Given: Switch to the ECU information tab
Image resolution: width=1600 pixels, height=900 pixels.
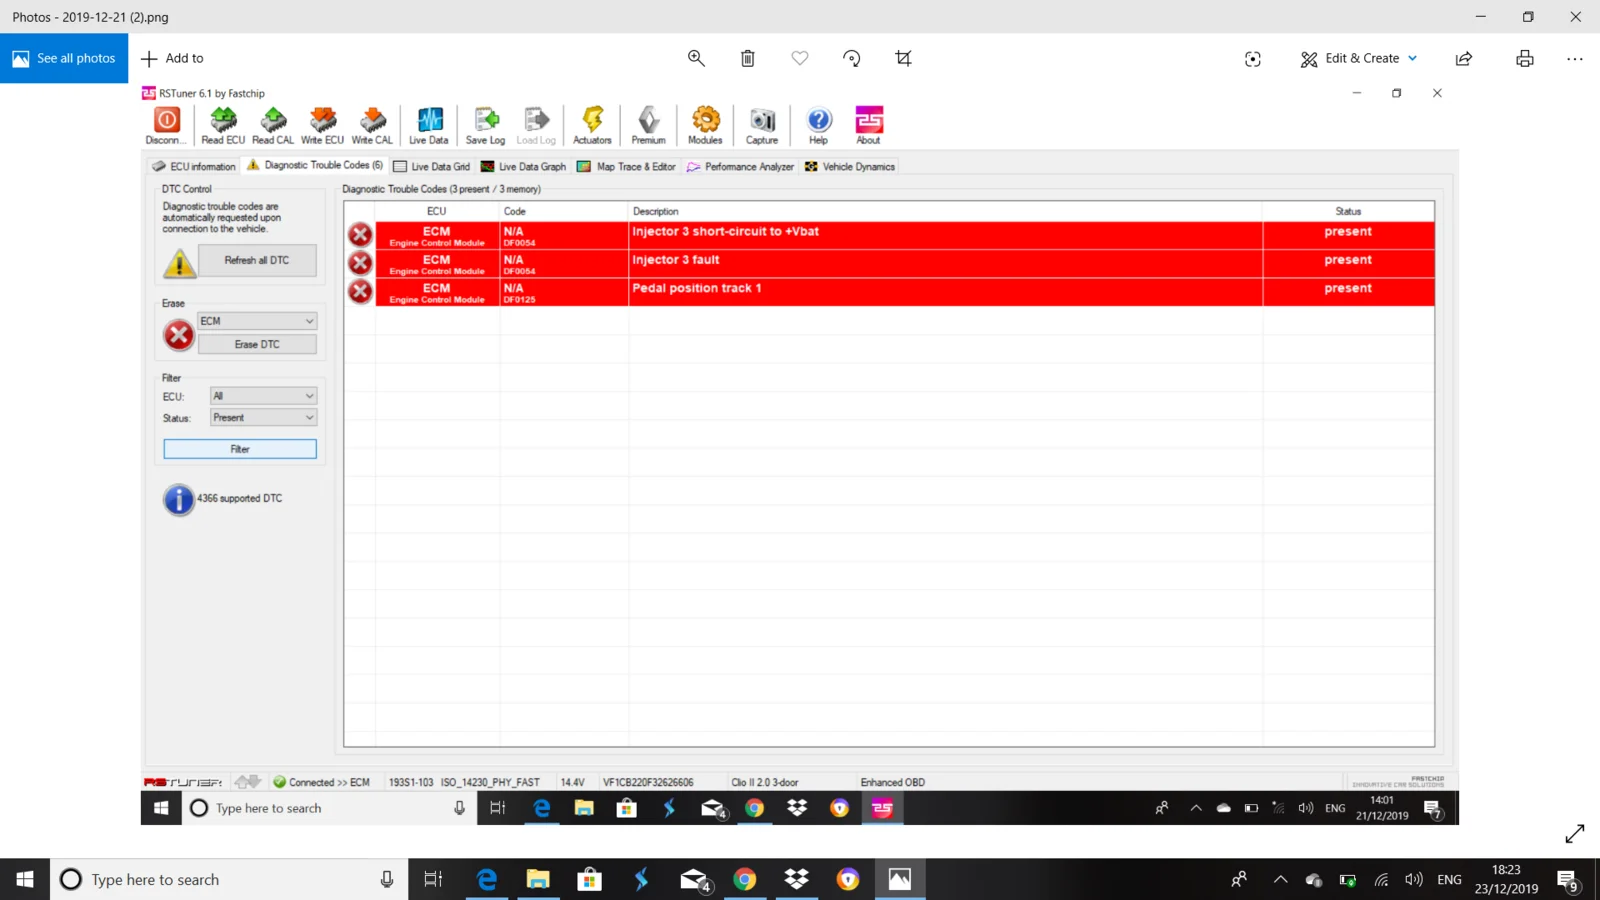Looking at the screenshot, I should pyautogui.click(x=194, y=167).
